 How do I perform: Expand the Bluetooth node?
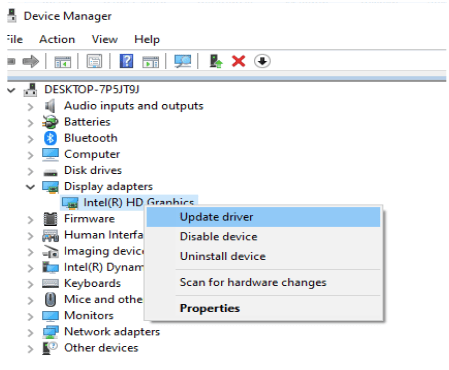30,139
